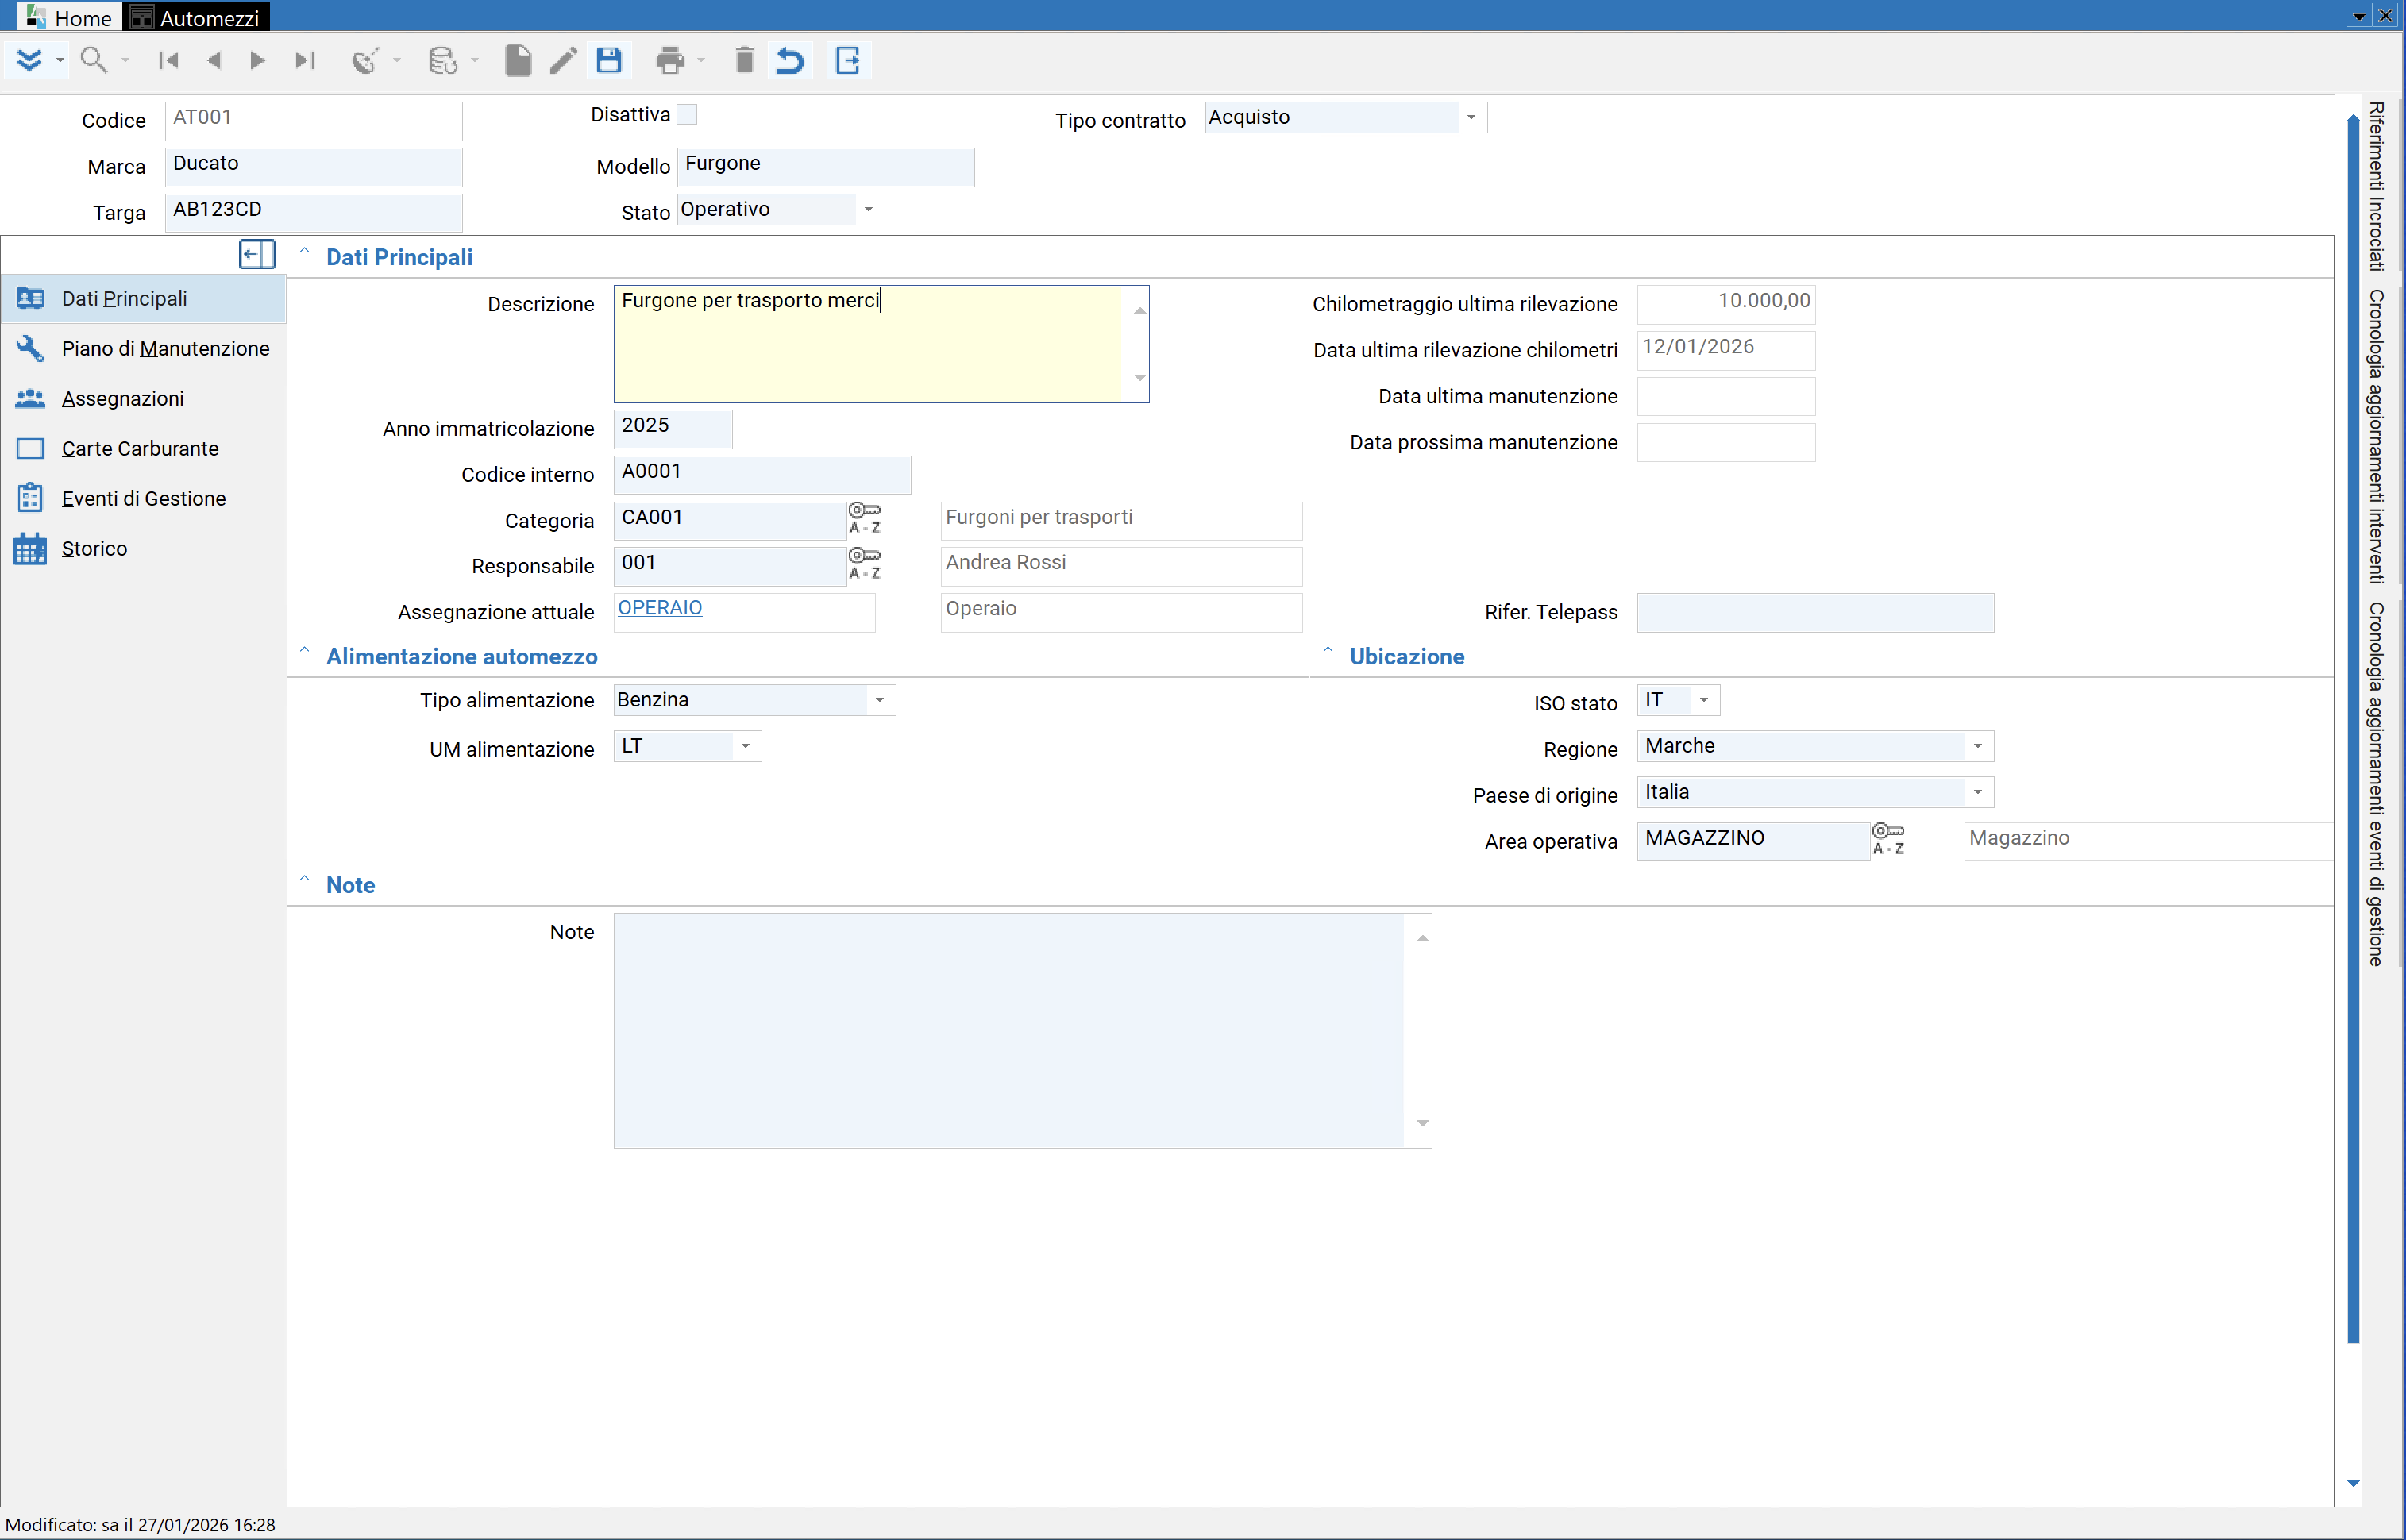The height and width of the screenshot is (1540, 2406).
Task: Collapse the Alimentazione automezzo section chevron
Action: click(305, 652)
